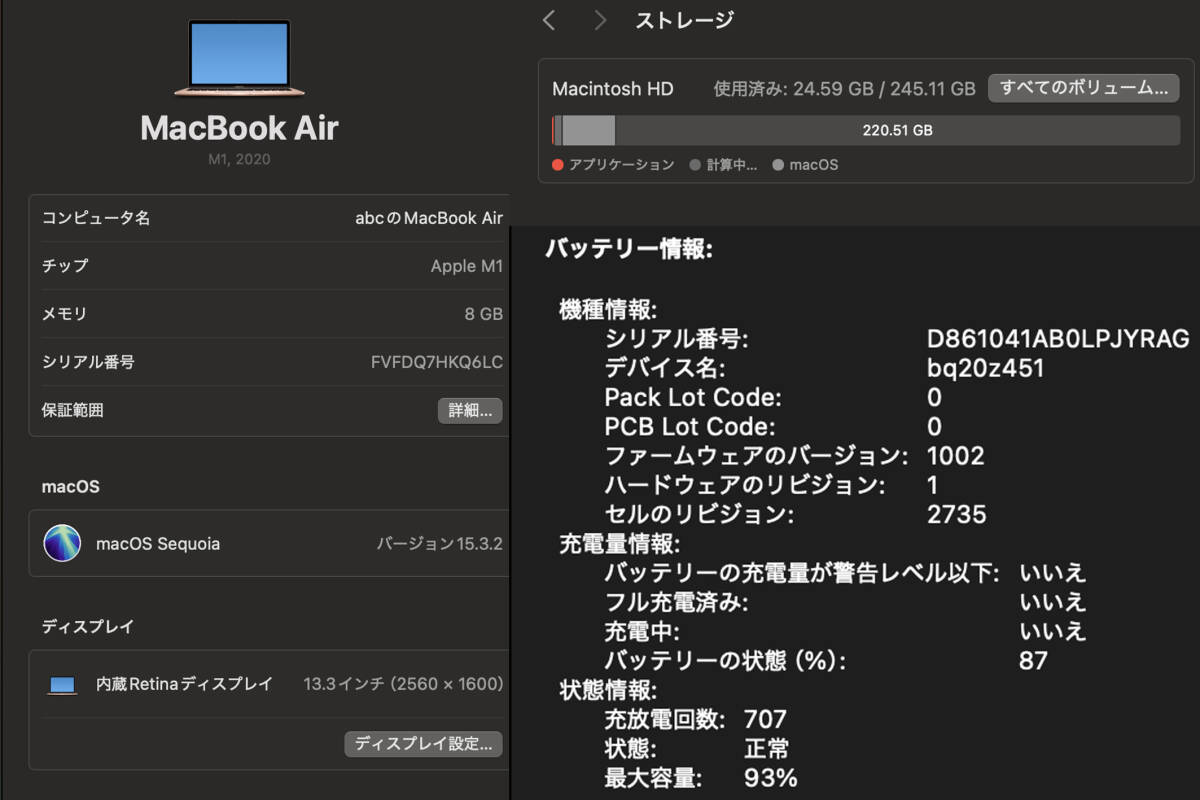This screenshot has height=800, width=1200.
Task: Click cell revision value 2735
Action: coord(957,515)
